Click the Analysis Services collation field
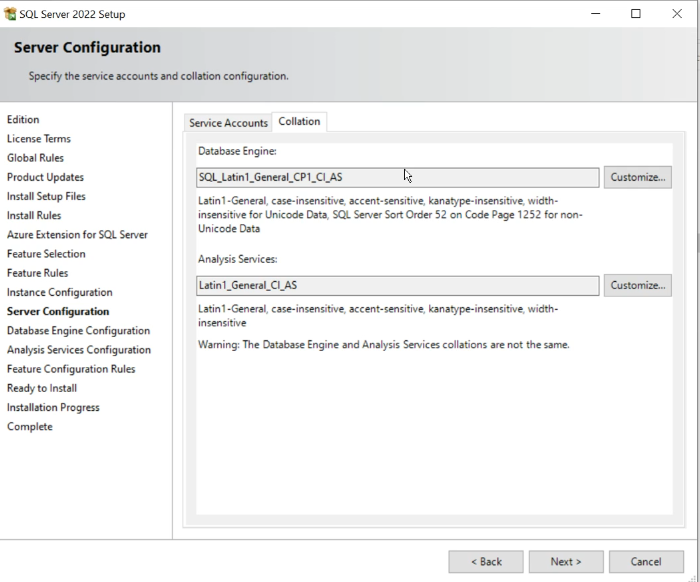Image resolution: width=700 pixels, height=582 pixels. tap(397, 286)
